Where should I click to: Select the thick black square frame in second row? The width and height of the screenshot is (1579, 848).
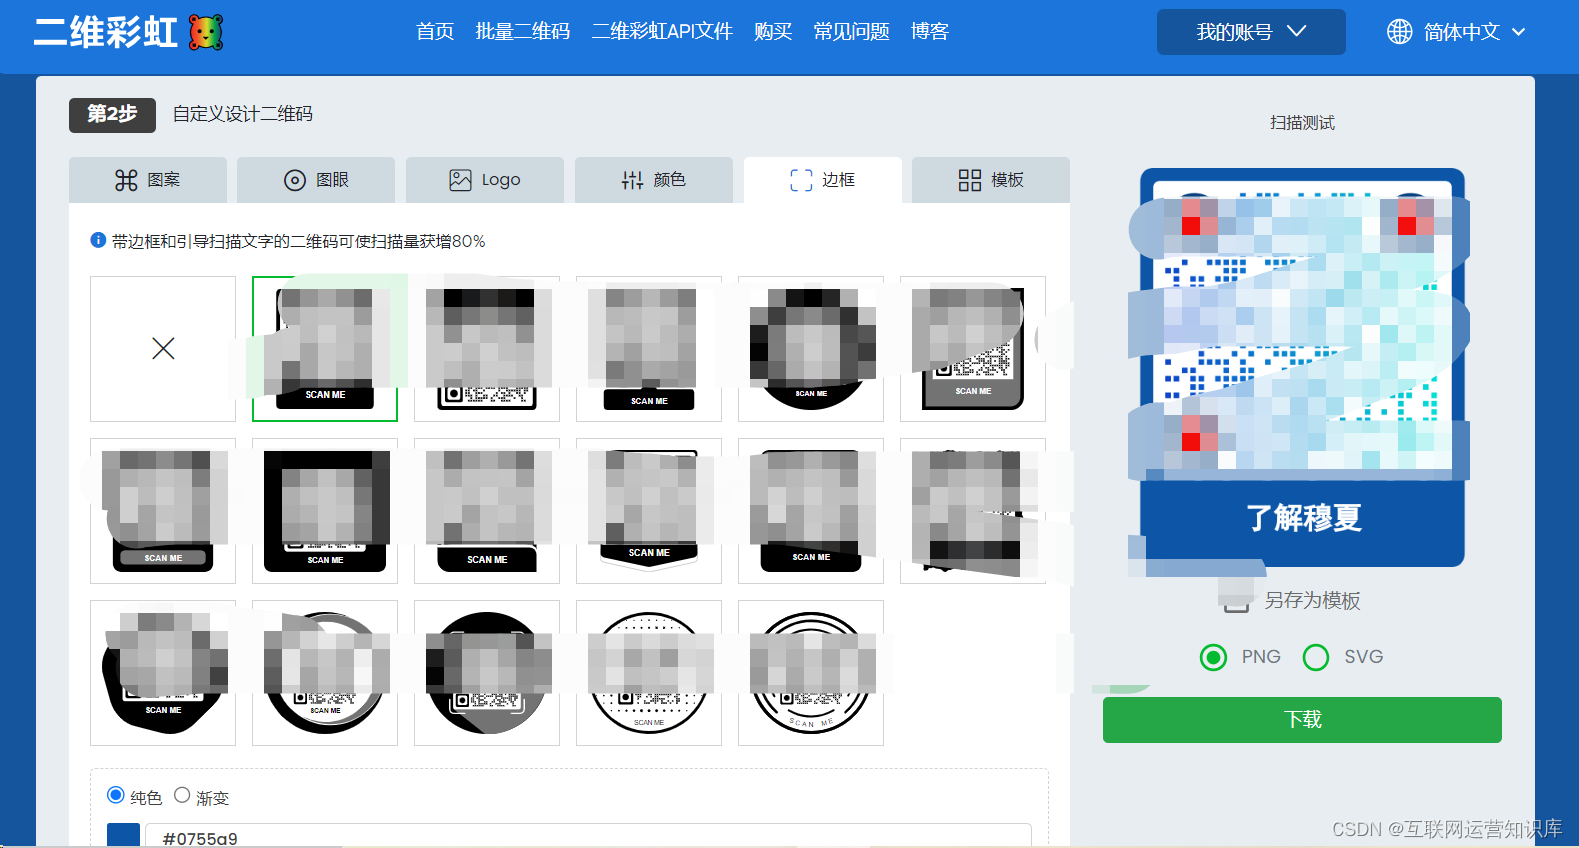(x=325, y=511)
